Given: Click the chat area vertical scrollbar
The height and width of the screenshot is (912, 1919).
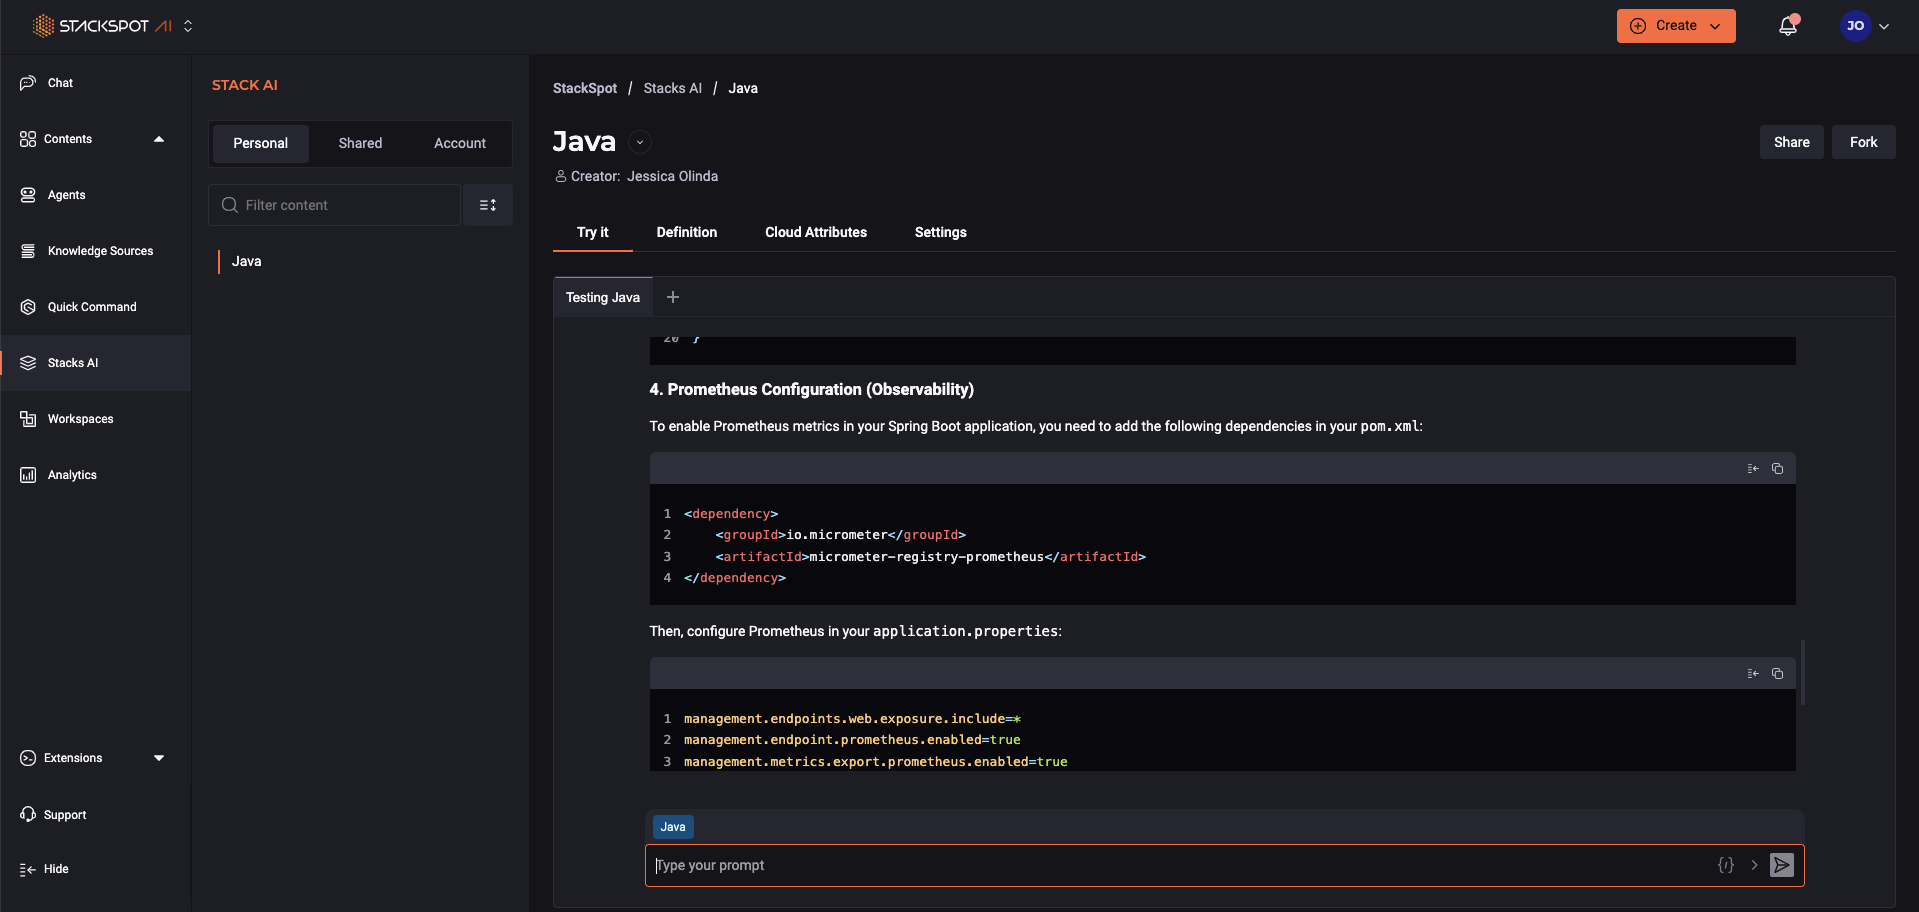Looking at the screenshot, I should coord(1802,673).
